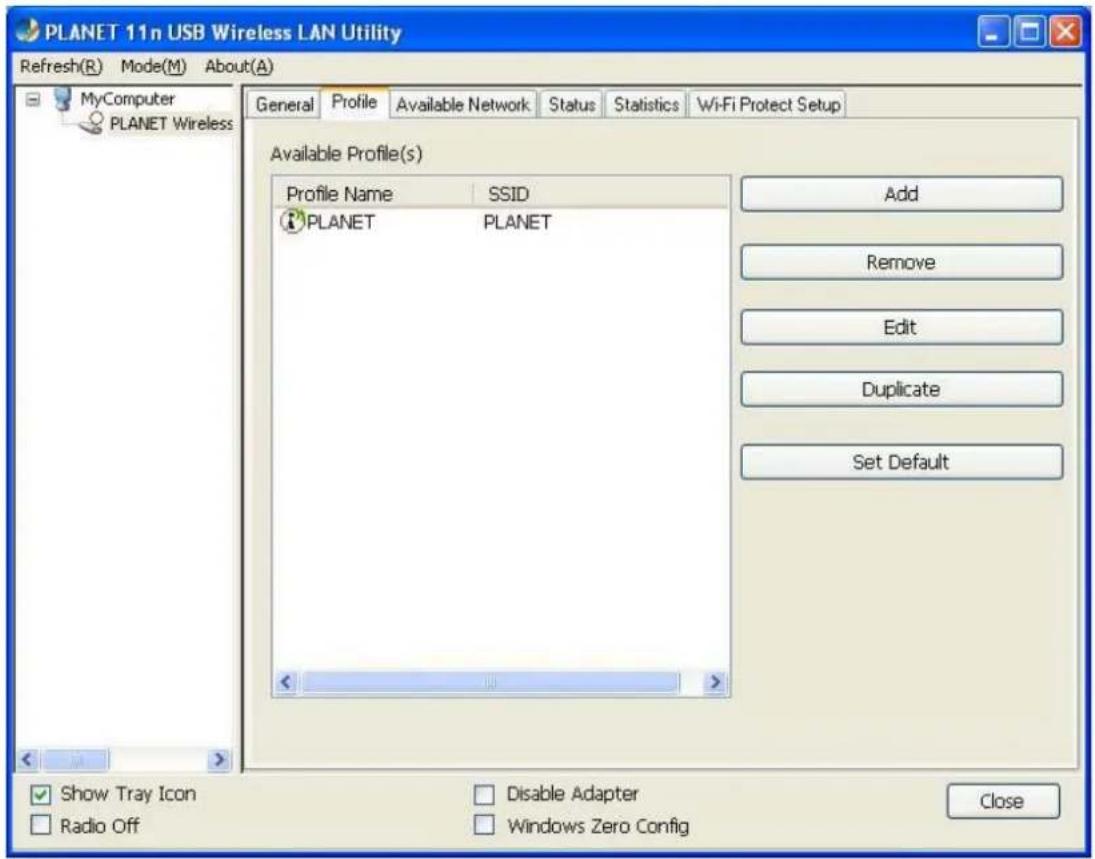
Task: Check the Disable Adapter checkbox
Action: (x=484, y=795)
